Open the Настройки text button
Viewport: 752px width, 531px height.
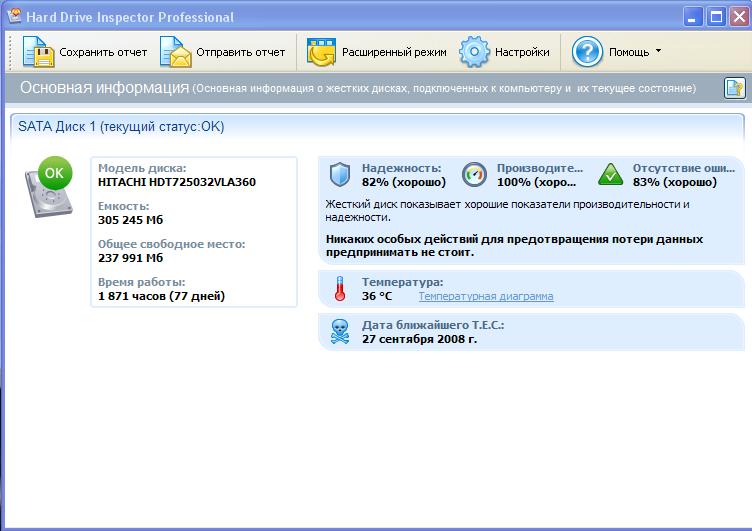coord(522,52)
